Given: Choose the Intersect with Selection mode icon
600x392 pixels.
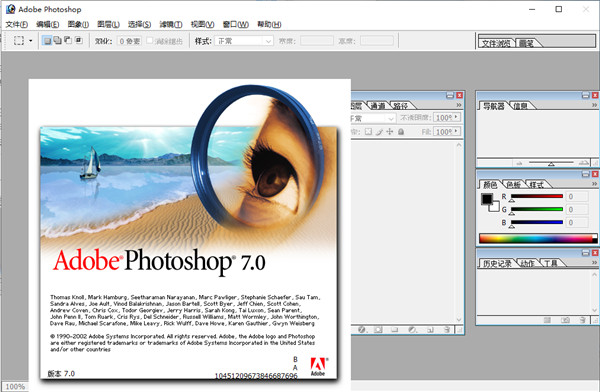Looking at the screenshot, I should (x=78, y=40).
